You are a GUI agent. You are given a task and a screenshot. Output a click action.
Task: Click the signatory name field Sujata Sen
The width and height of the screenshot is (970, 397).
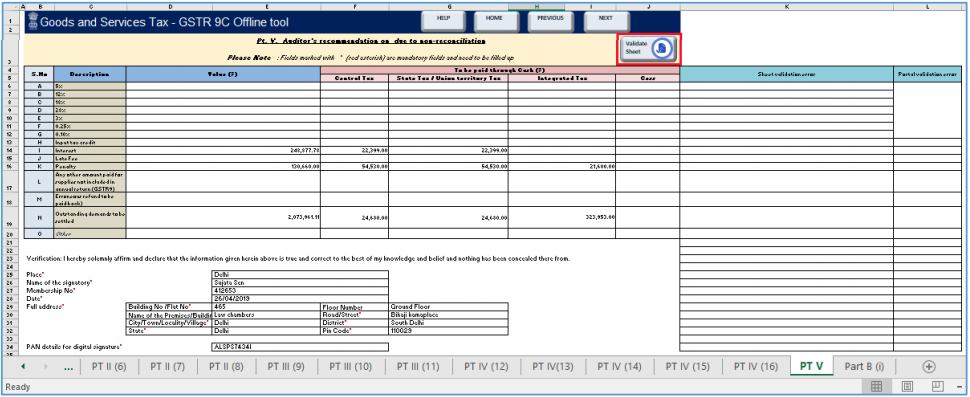(300, 282)
